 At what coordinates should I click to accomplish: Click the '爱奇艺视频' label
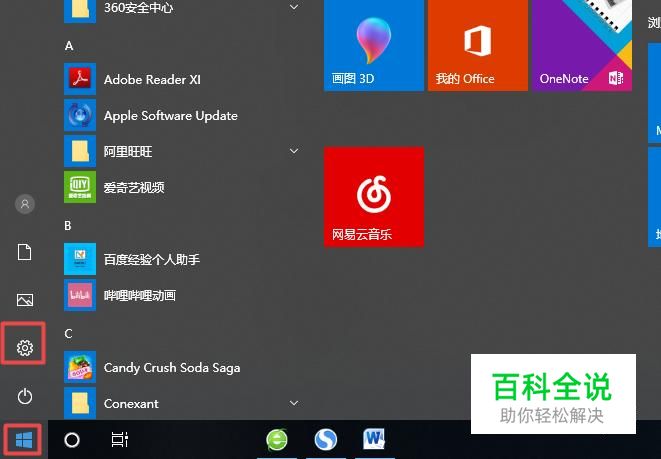coord(134,187)
